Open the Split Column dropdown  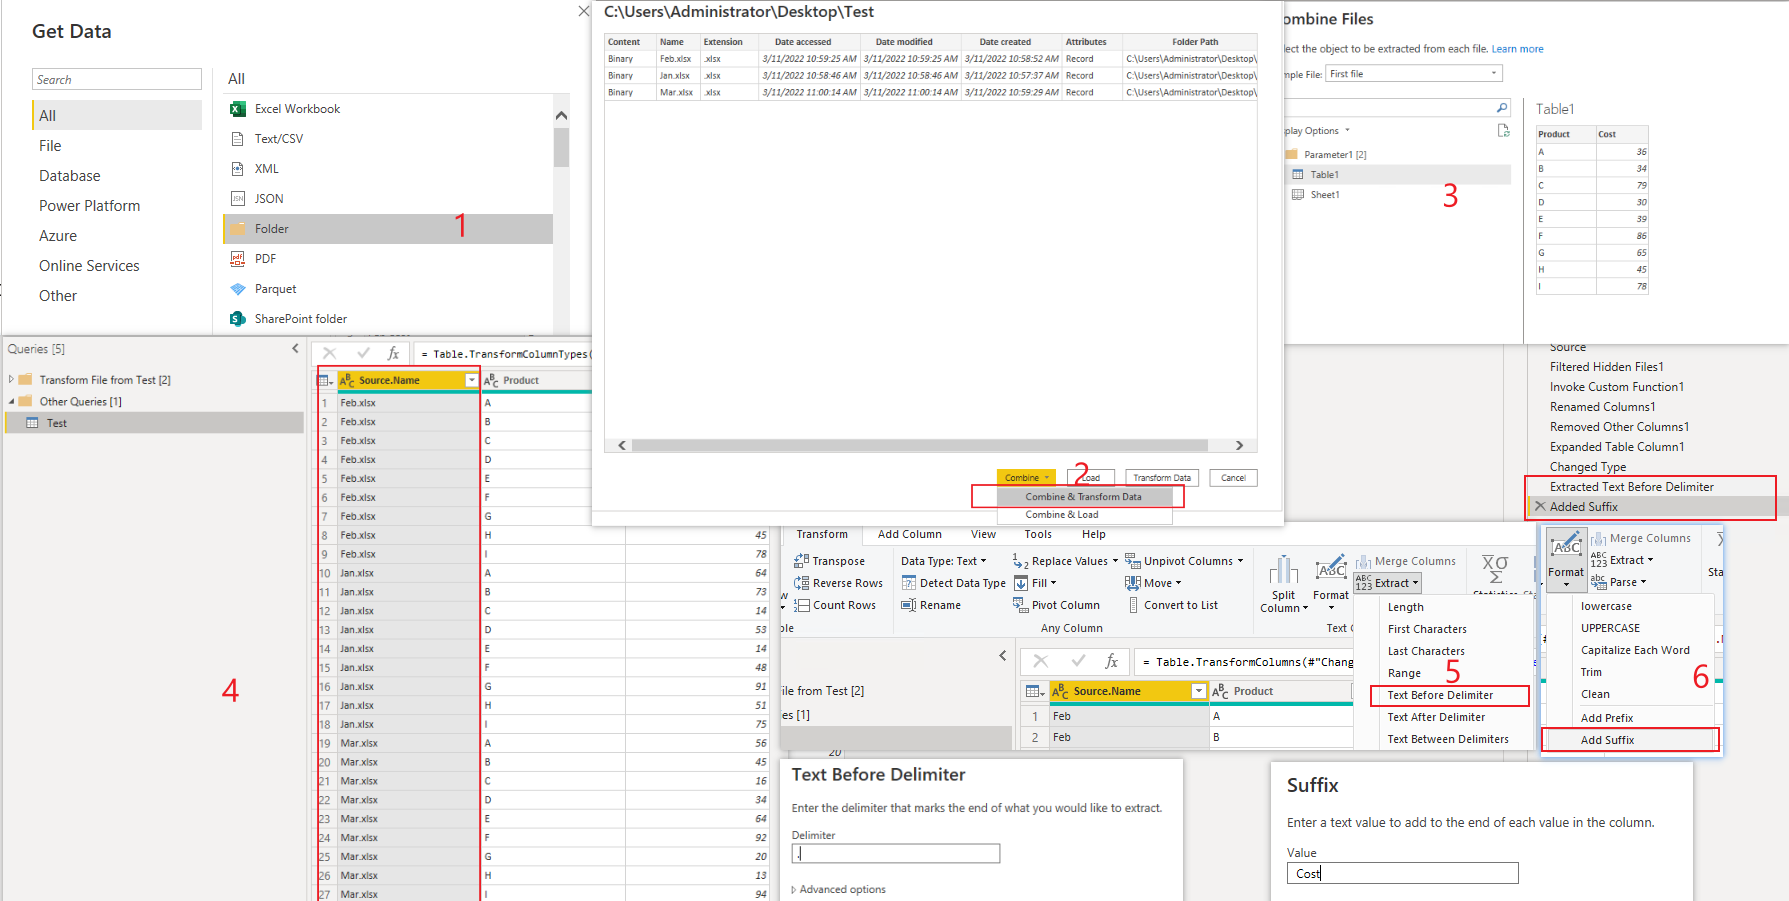(1284, 585)
